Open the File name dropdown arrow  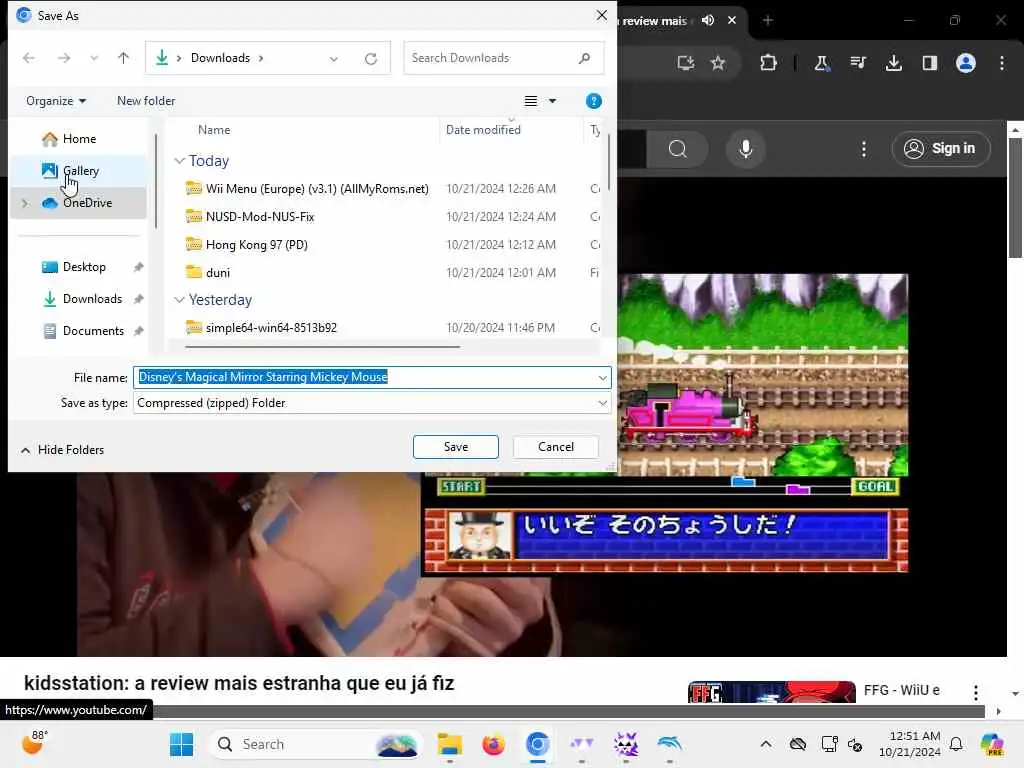[602, 377]
